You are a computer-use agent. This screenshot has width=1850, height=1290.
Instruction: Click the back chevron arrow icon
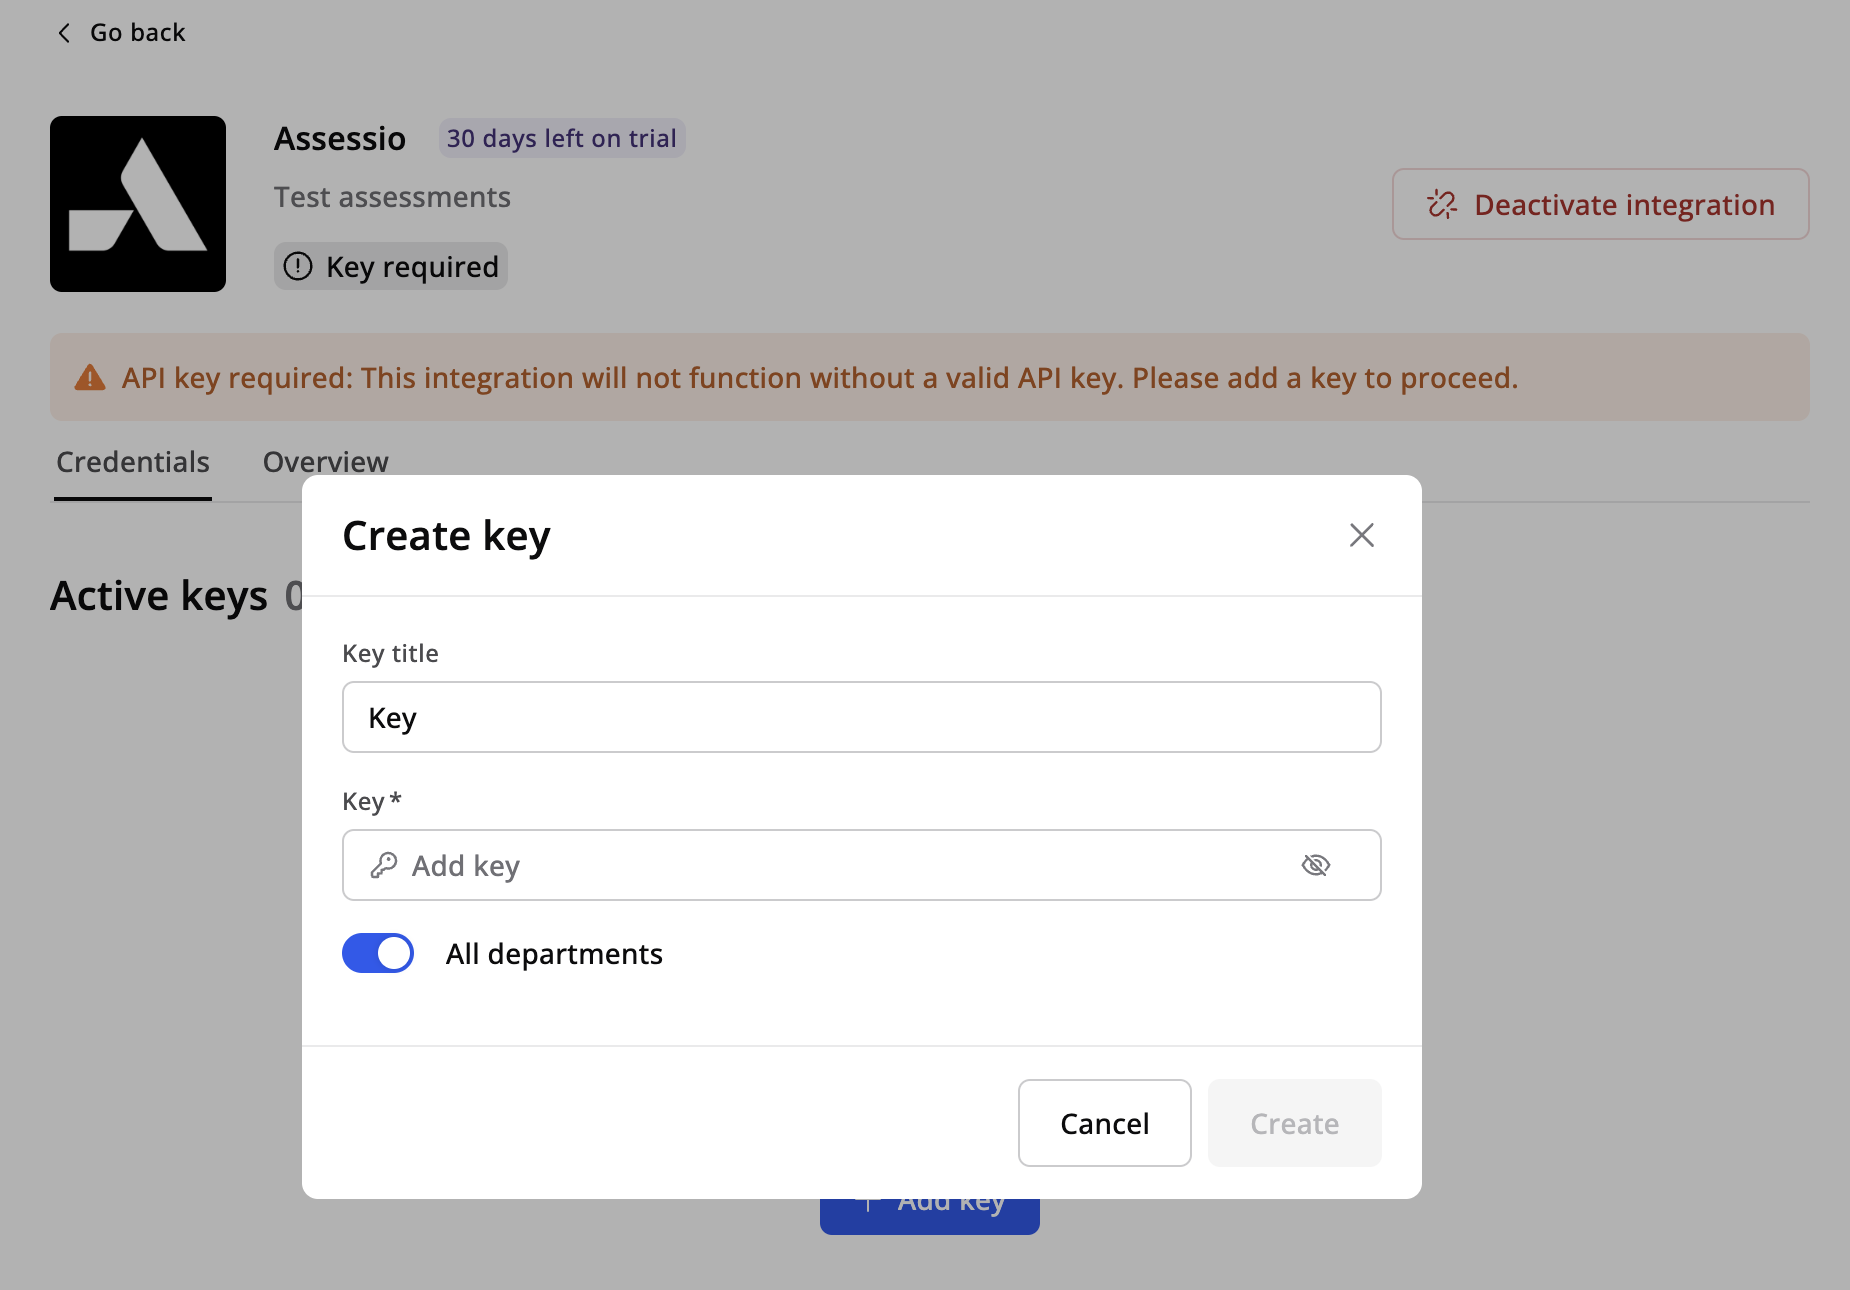[64, 33]
